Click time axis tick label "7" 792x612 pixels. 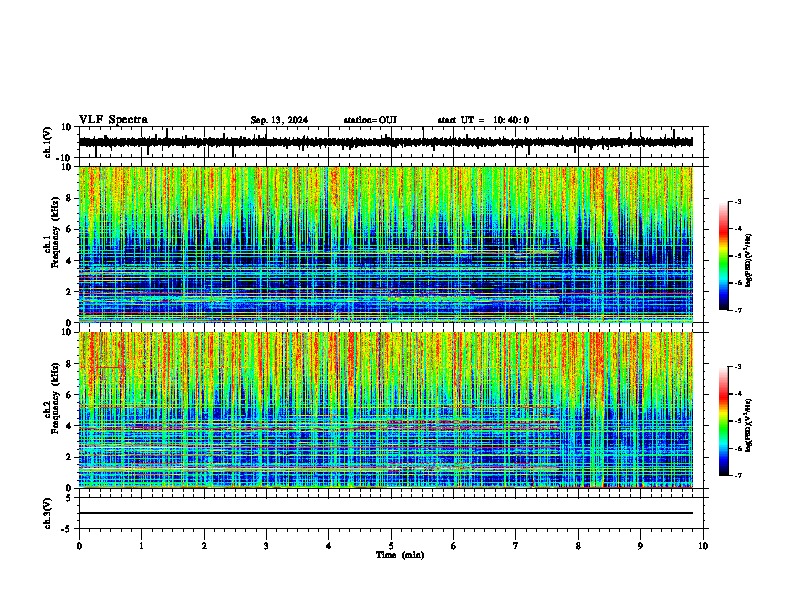tap(516, 546)
